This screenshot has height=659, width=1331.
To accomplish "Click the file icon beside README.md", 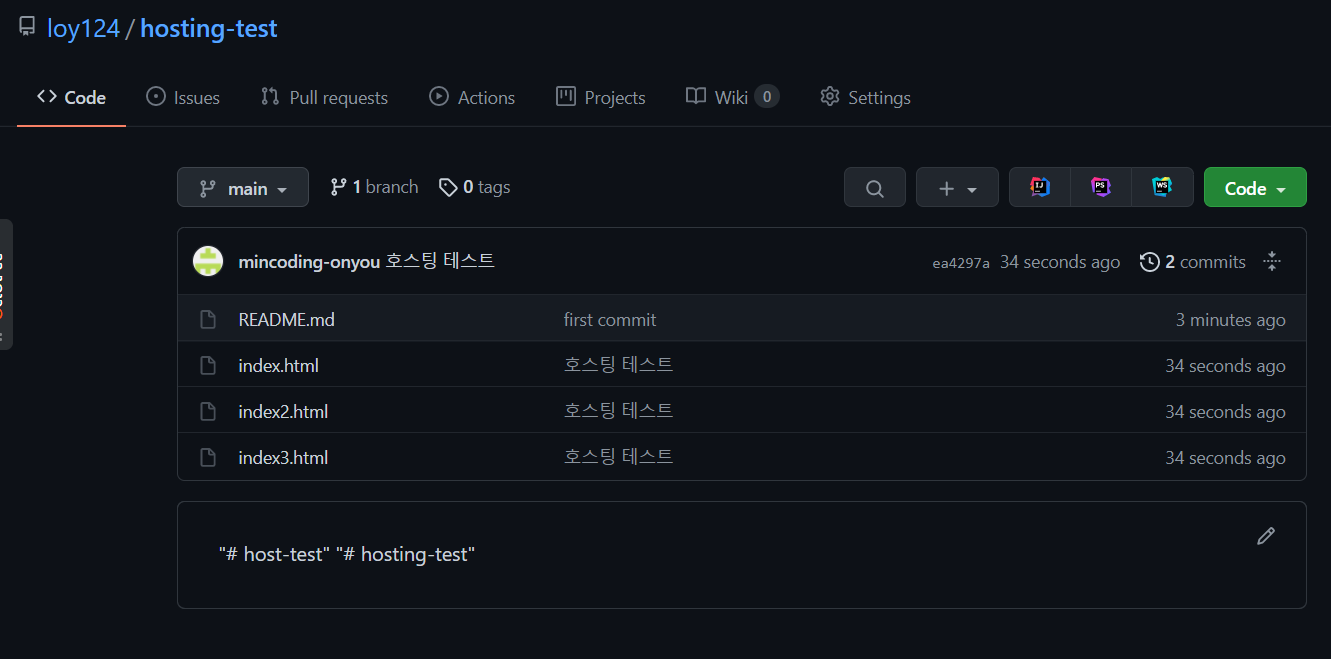I will pos(208,320).
